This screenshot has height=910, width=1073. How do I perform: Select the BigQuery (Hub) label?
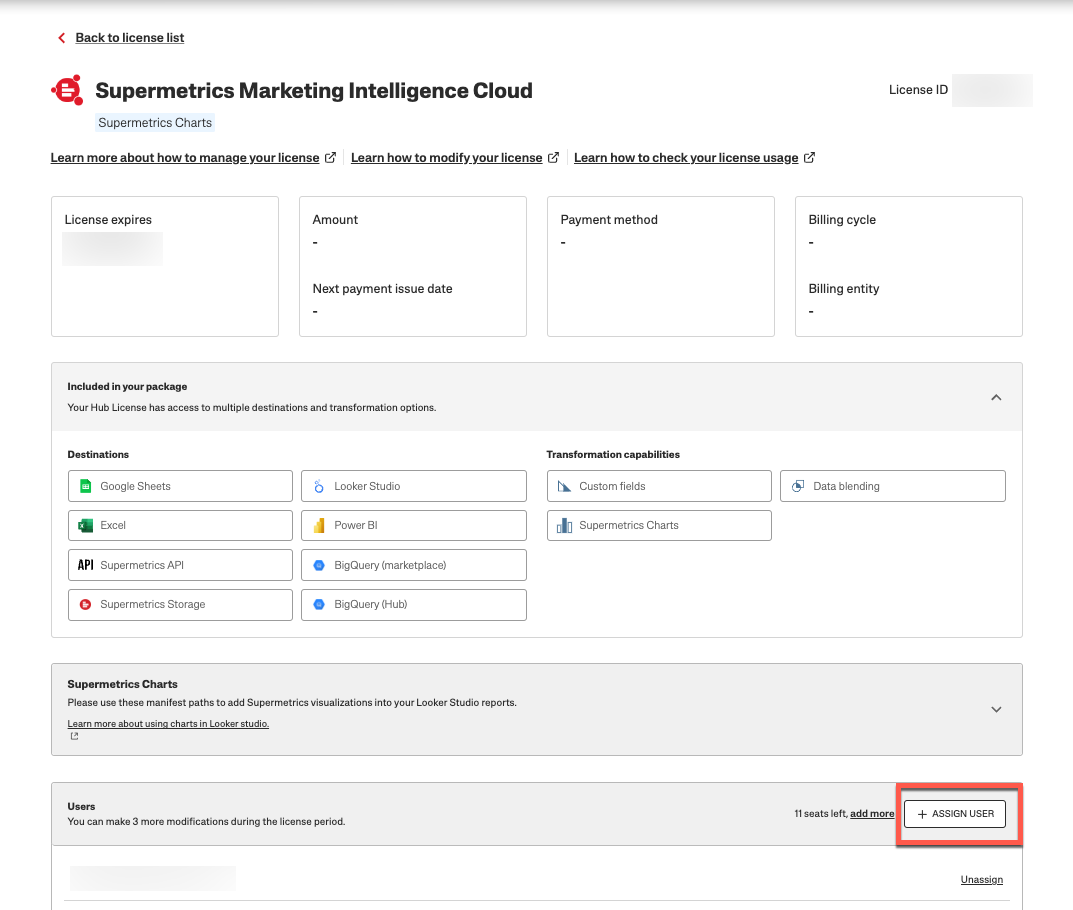point(371,605)
